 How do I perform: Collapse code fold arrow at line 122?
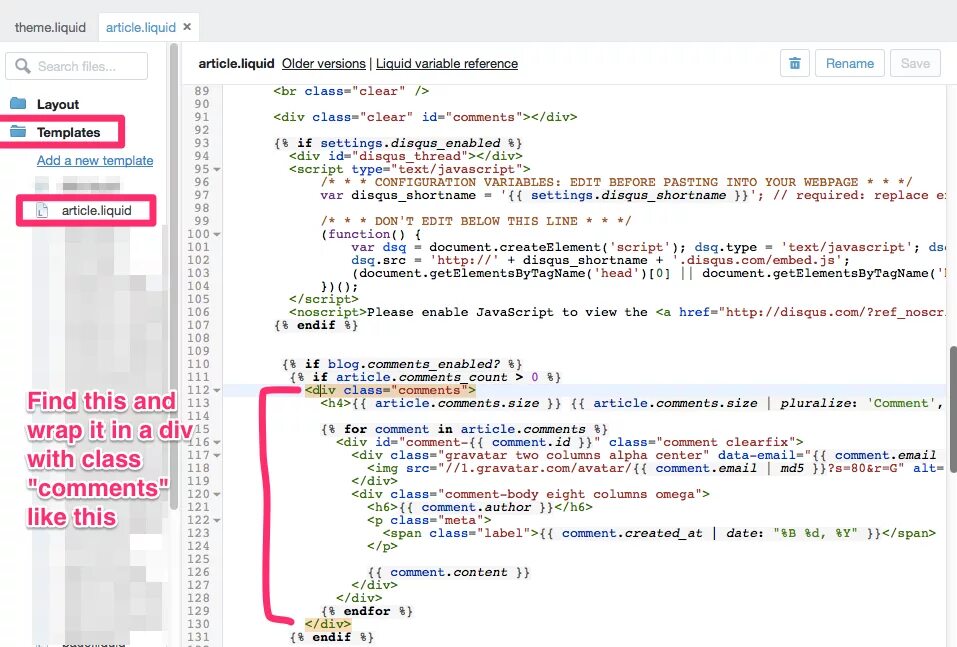click(217, 521)
